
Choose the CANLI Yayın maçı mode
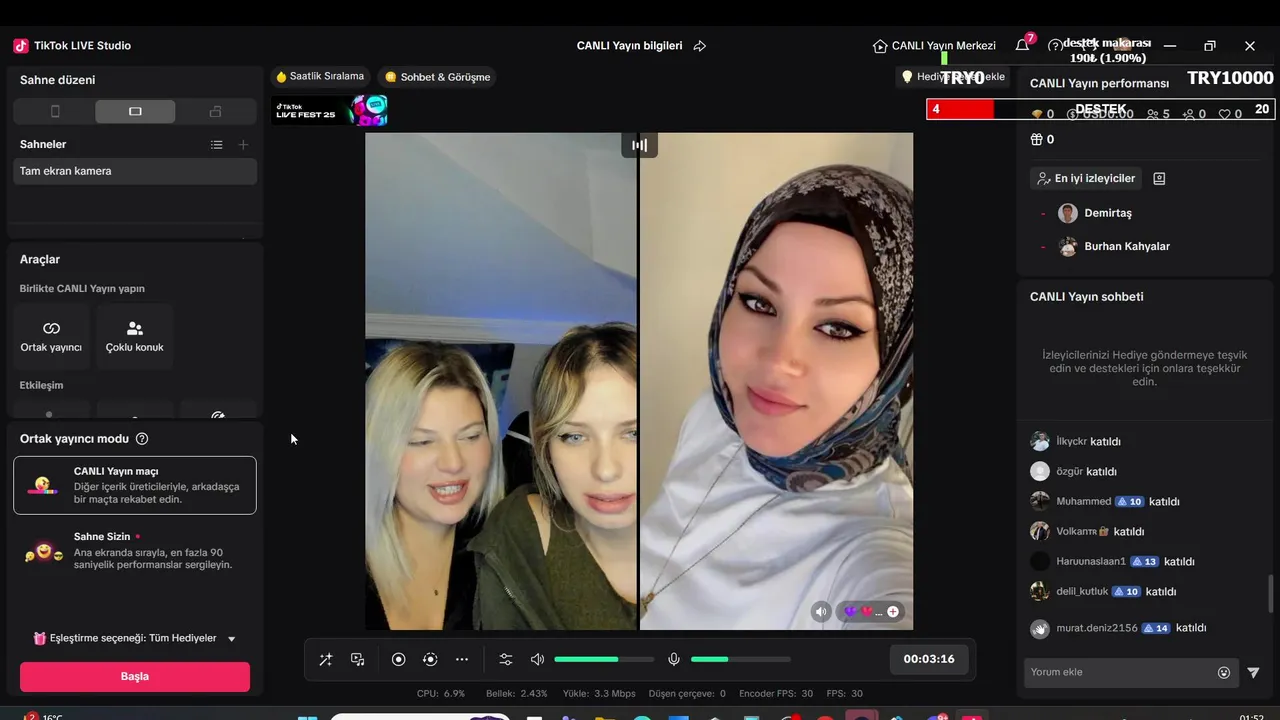[135, 485]
